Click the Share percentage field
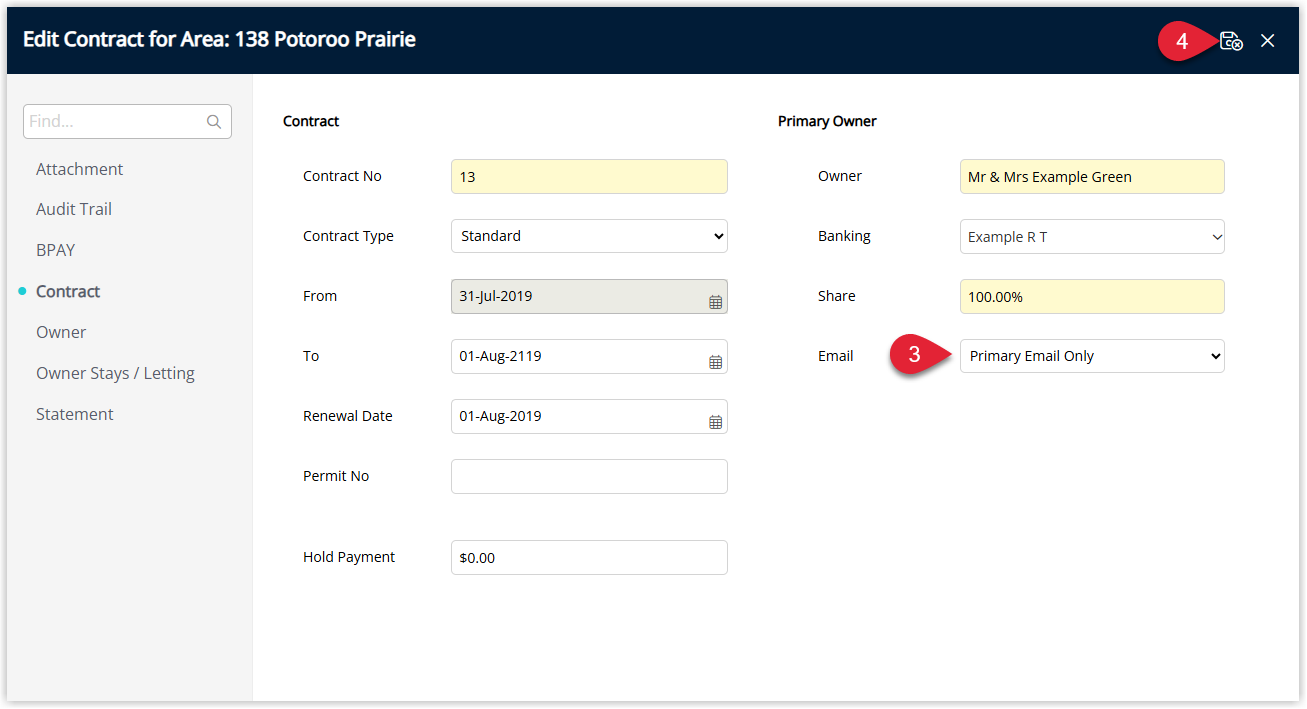This screenshot has height=709, width=1307. 1092,296
